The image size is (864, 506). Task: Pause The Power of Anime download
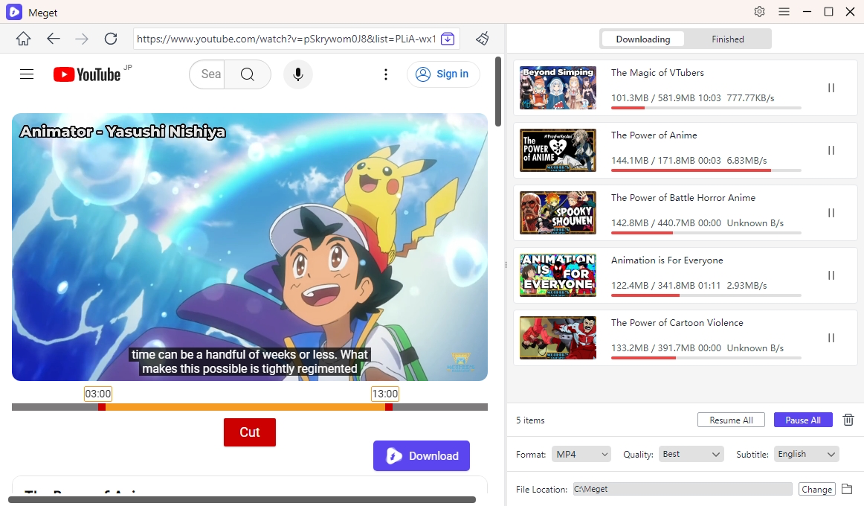pyautogui.click(x=831, y=150)
